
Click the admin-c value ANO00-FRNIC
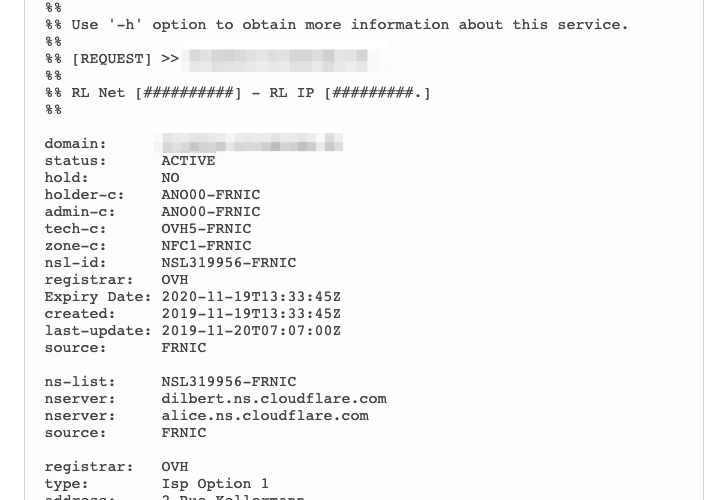click(x=210, y=211)
